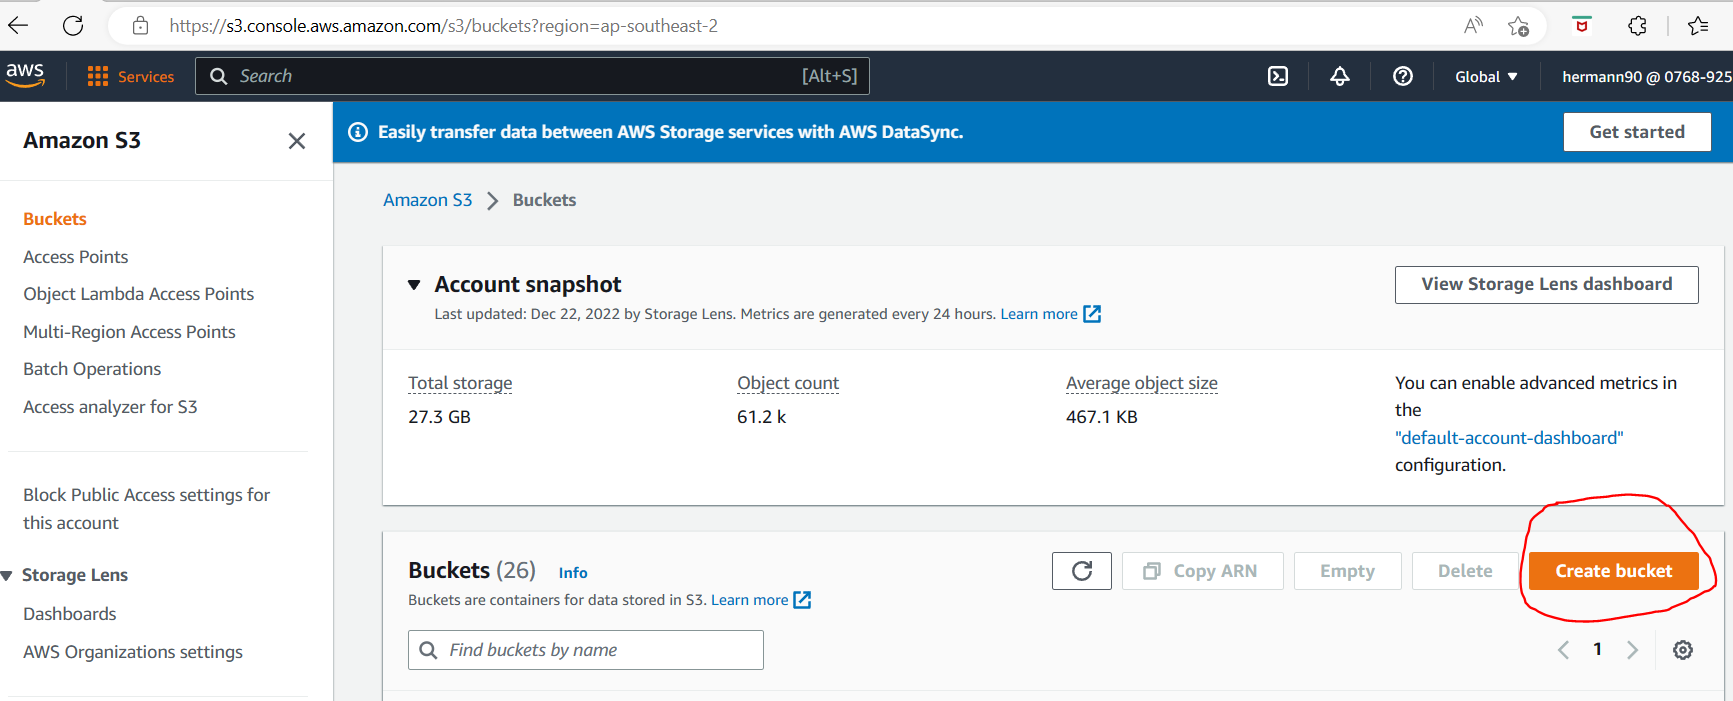Open AWS Organizations settings
This screenshot has width=1733, height=701.
pyautogui.click(x=133, y=652)
